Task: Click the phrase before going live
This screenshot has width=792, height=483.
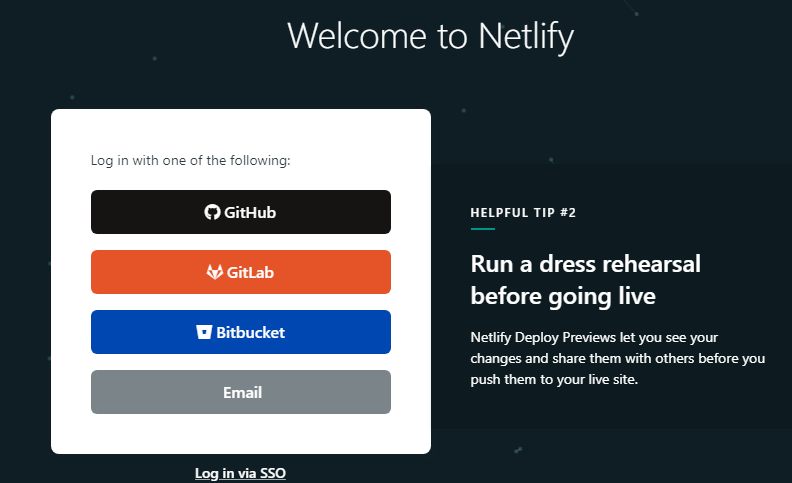Action: [563, 296]
